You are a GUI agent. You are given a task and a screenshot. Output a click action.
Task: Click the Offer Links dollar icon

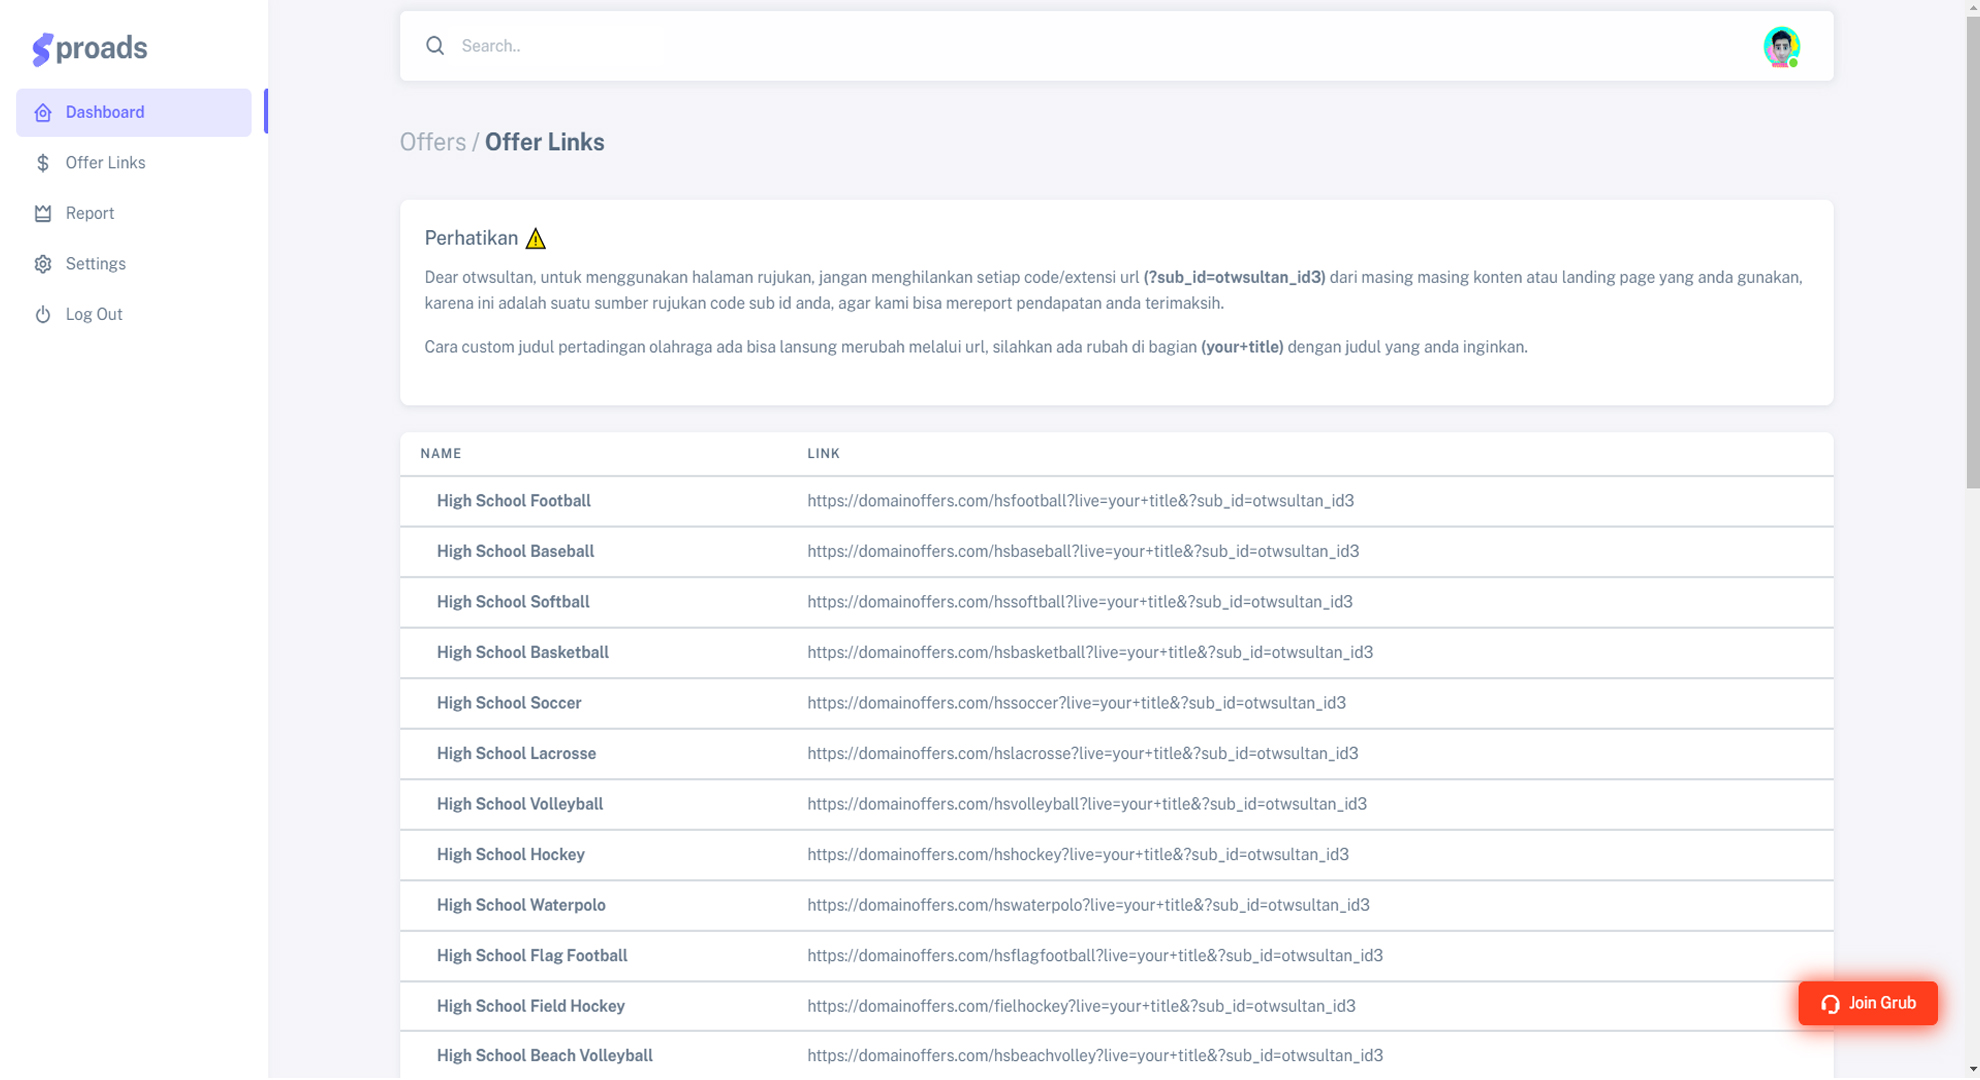click(43, 163)
